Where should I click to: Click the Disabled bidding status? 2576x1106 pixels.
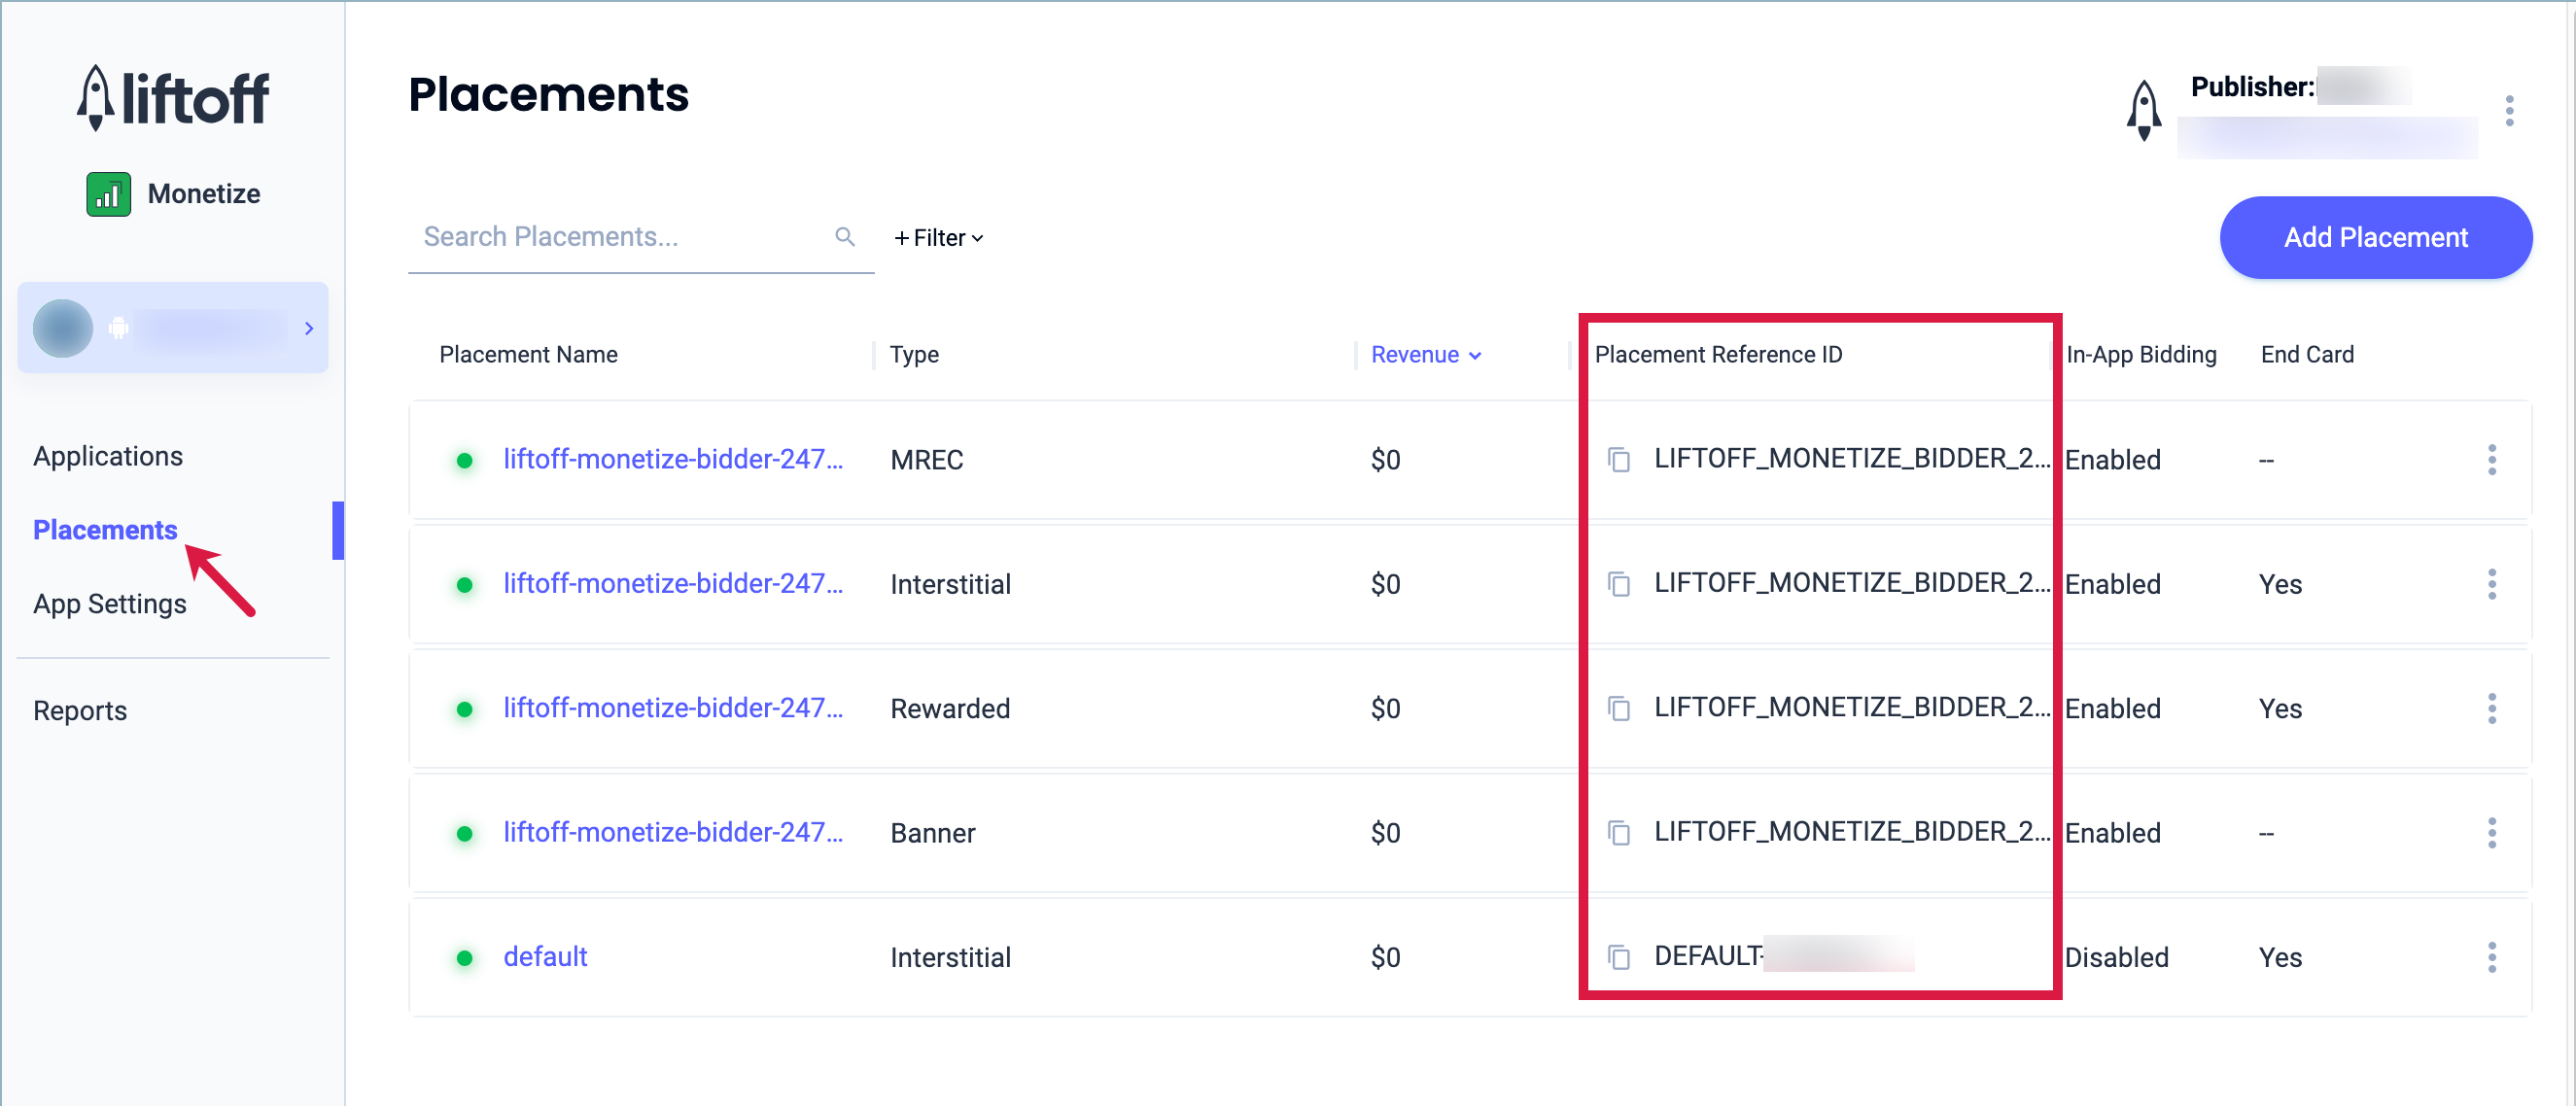tap(2116, 958)
